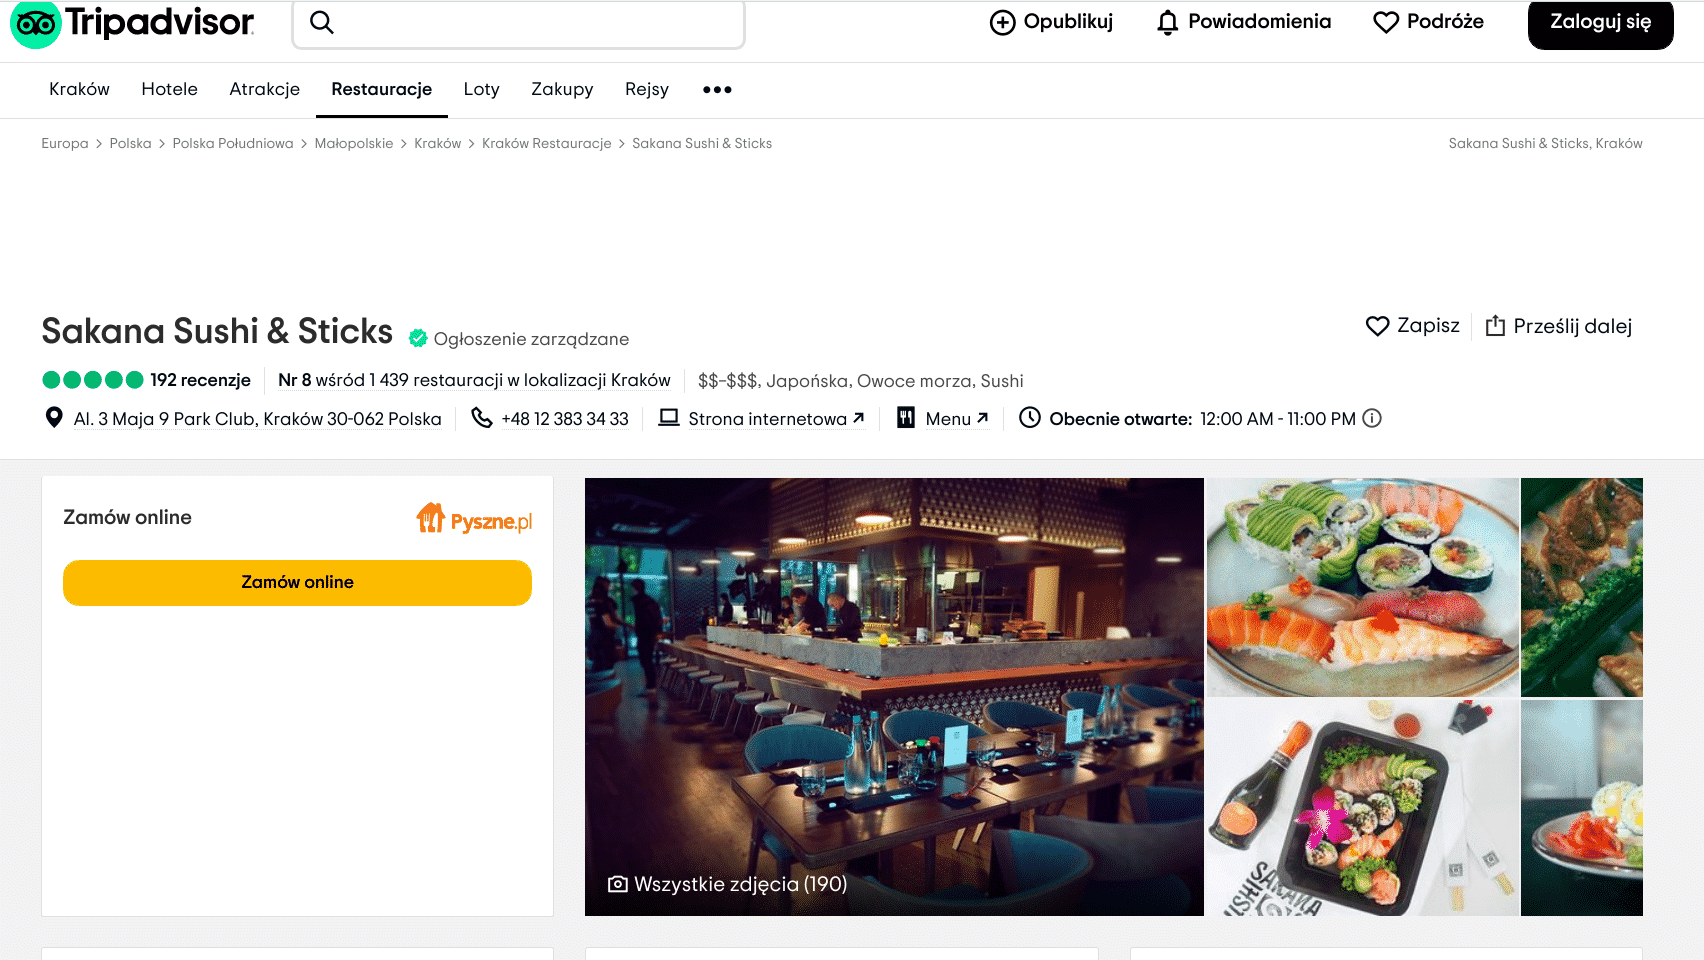The width and height of the screenshot is (1704, 960).
Task: Click the search magnifier icon
Action: click(x=321, y=22)
